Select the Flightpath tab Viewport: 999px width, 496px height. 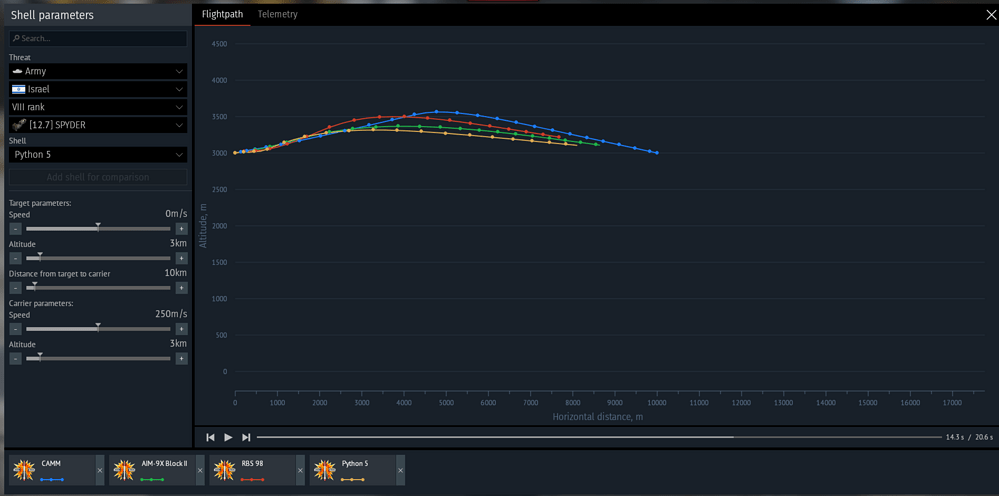coord(222,14)
